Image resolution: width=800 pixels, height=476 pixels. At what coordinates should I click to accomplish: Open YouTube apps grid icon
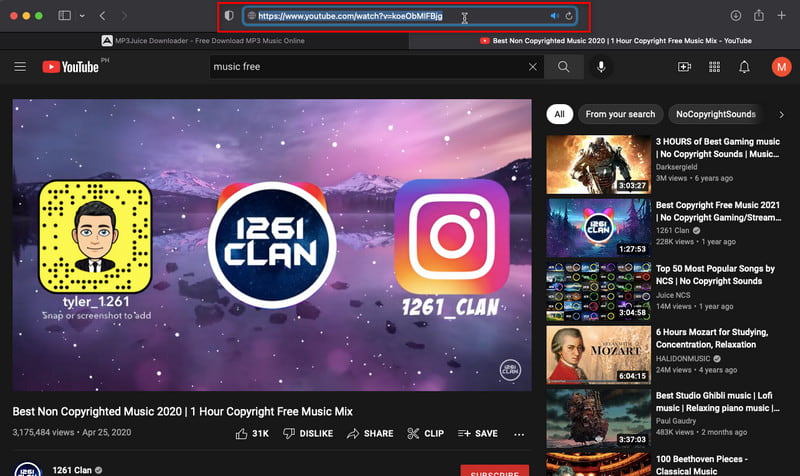(714, 67)
